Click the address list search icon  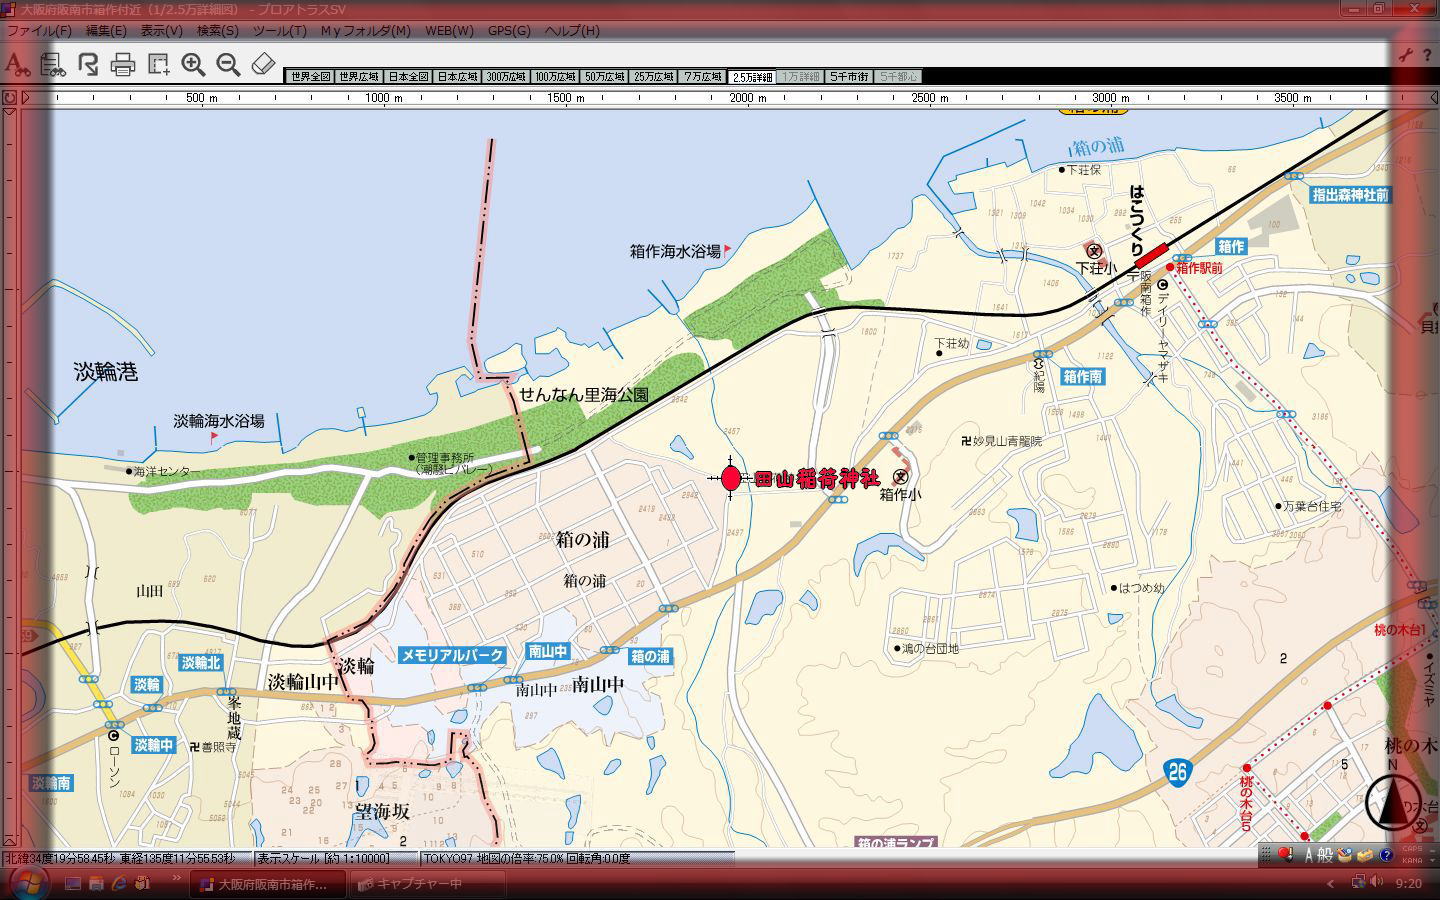[52, 65]
